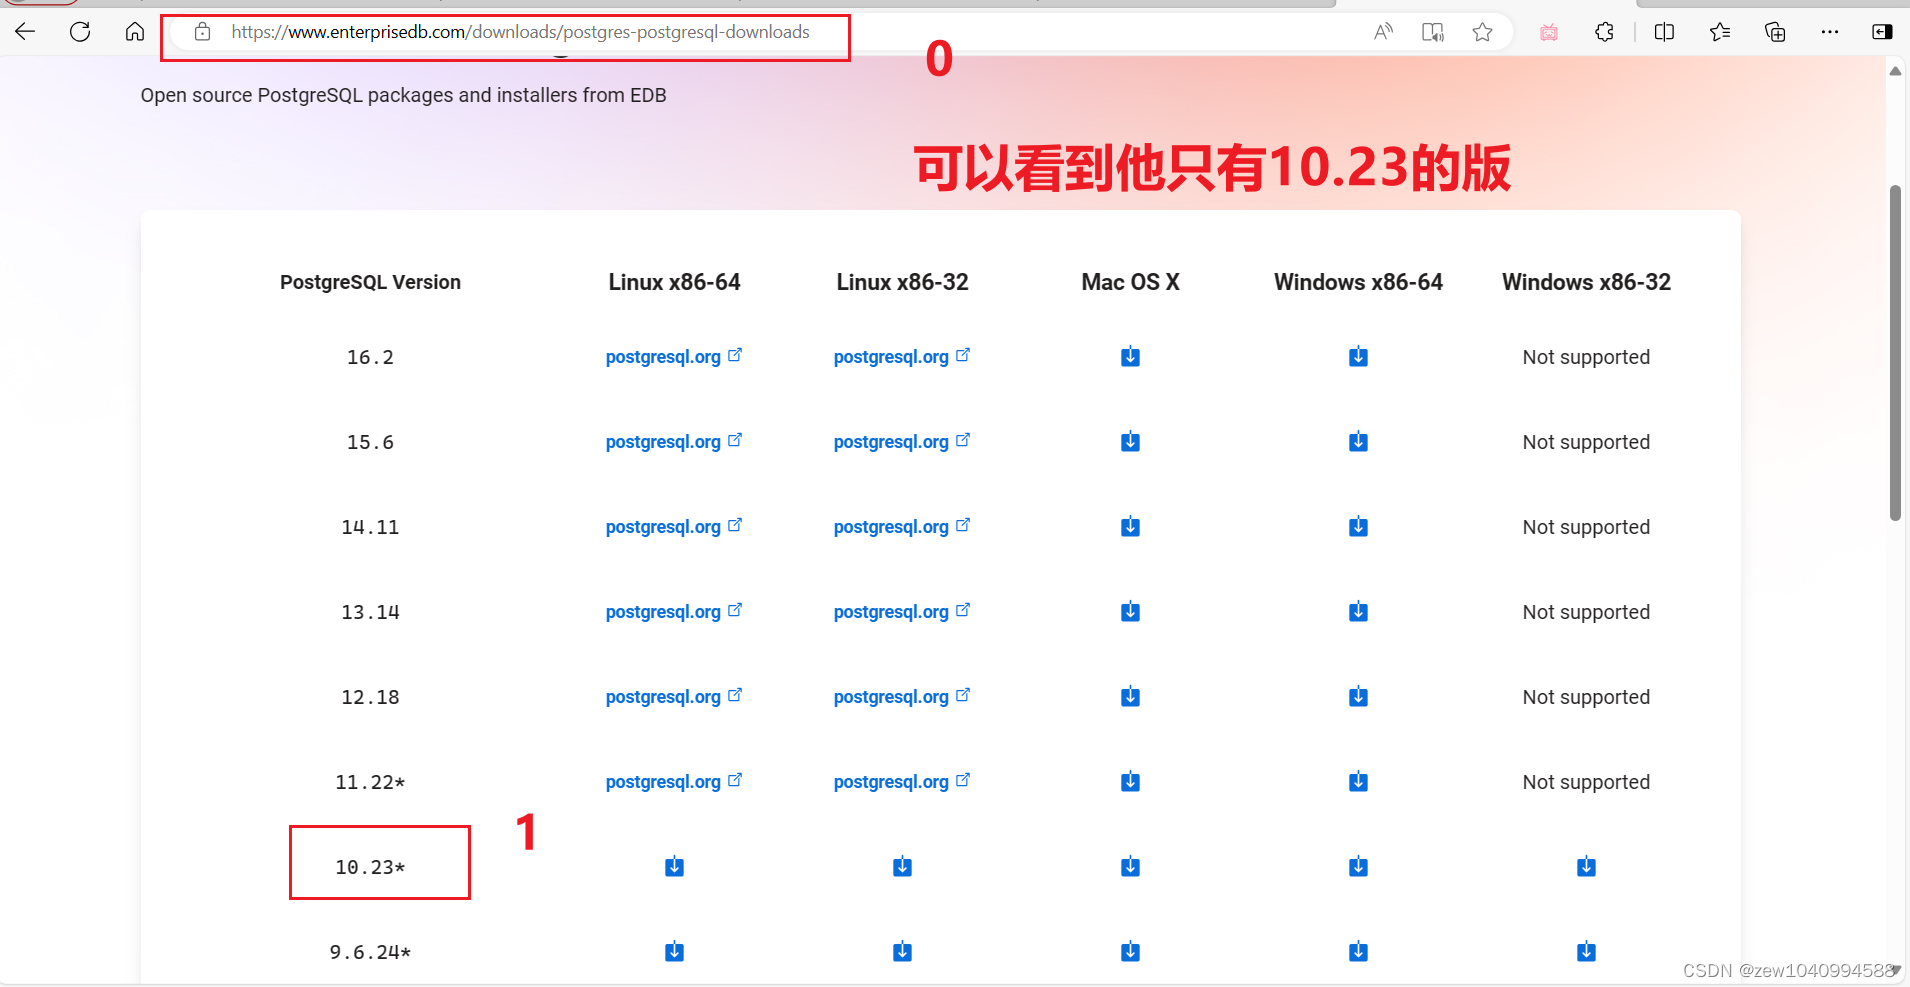Open the Settings and more menu

(1831, 31)
